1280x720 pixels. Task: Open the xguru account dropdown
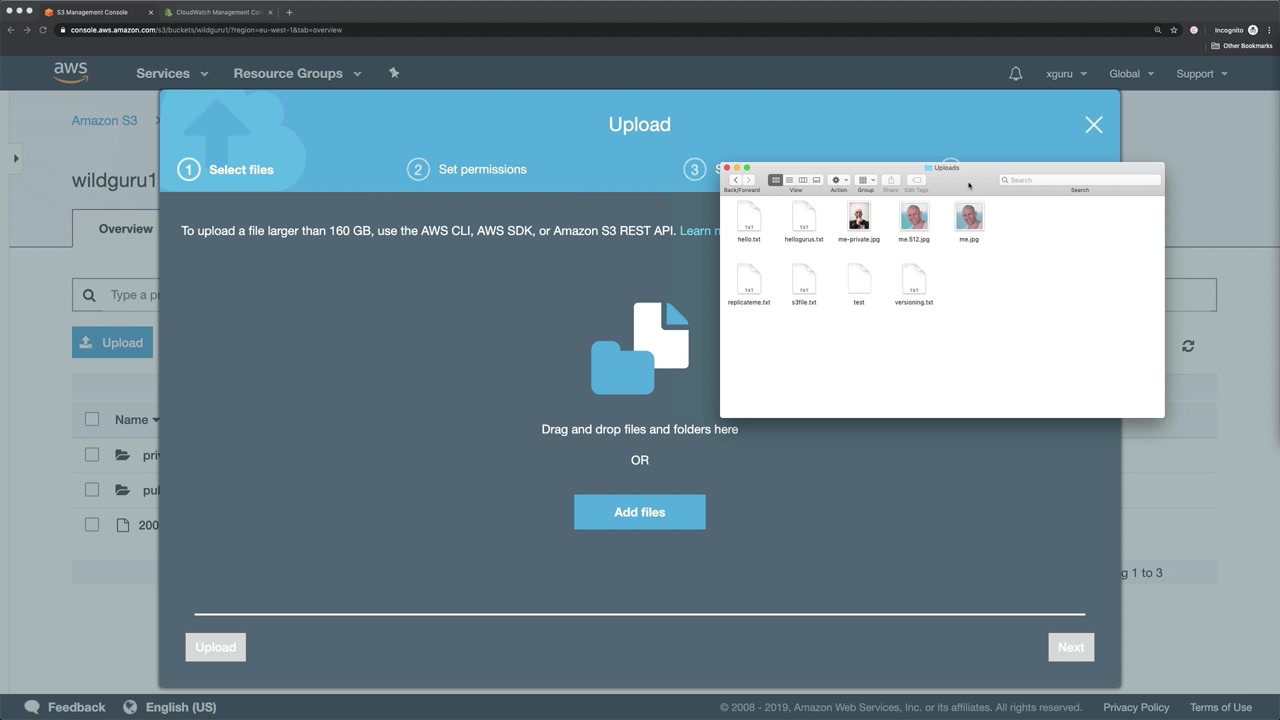pyautogui.click(x=1066, y=73)
